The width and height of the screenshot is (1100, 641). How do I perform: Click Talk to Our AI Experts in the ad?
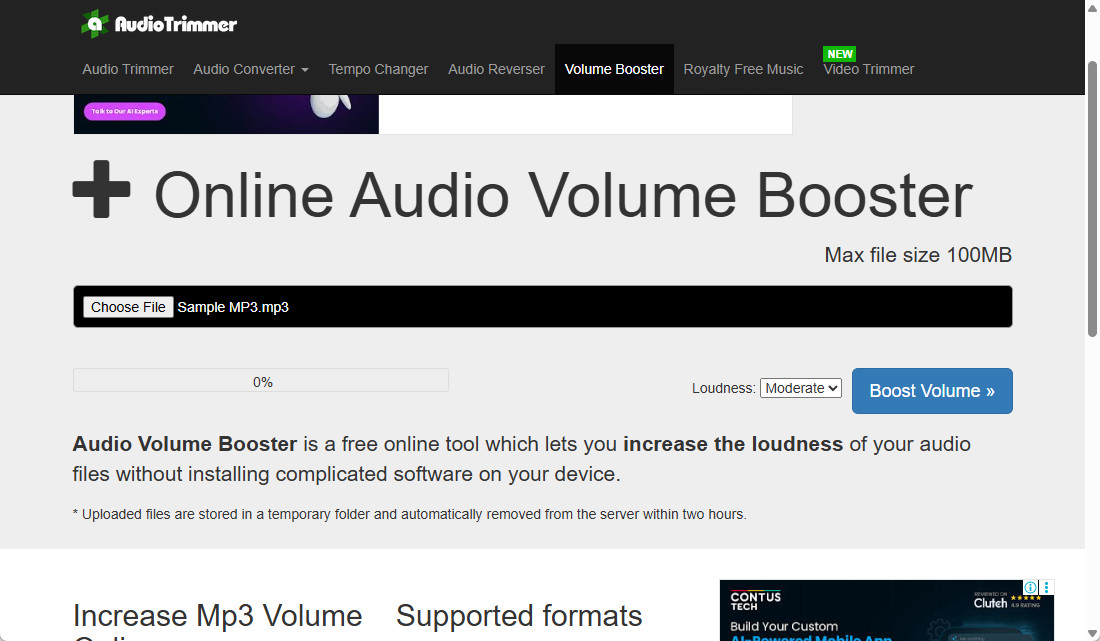(122, 111)
